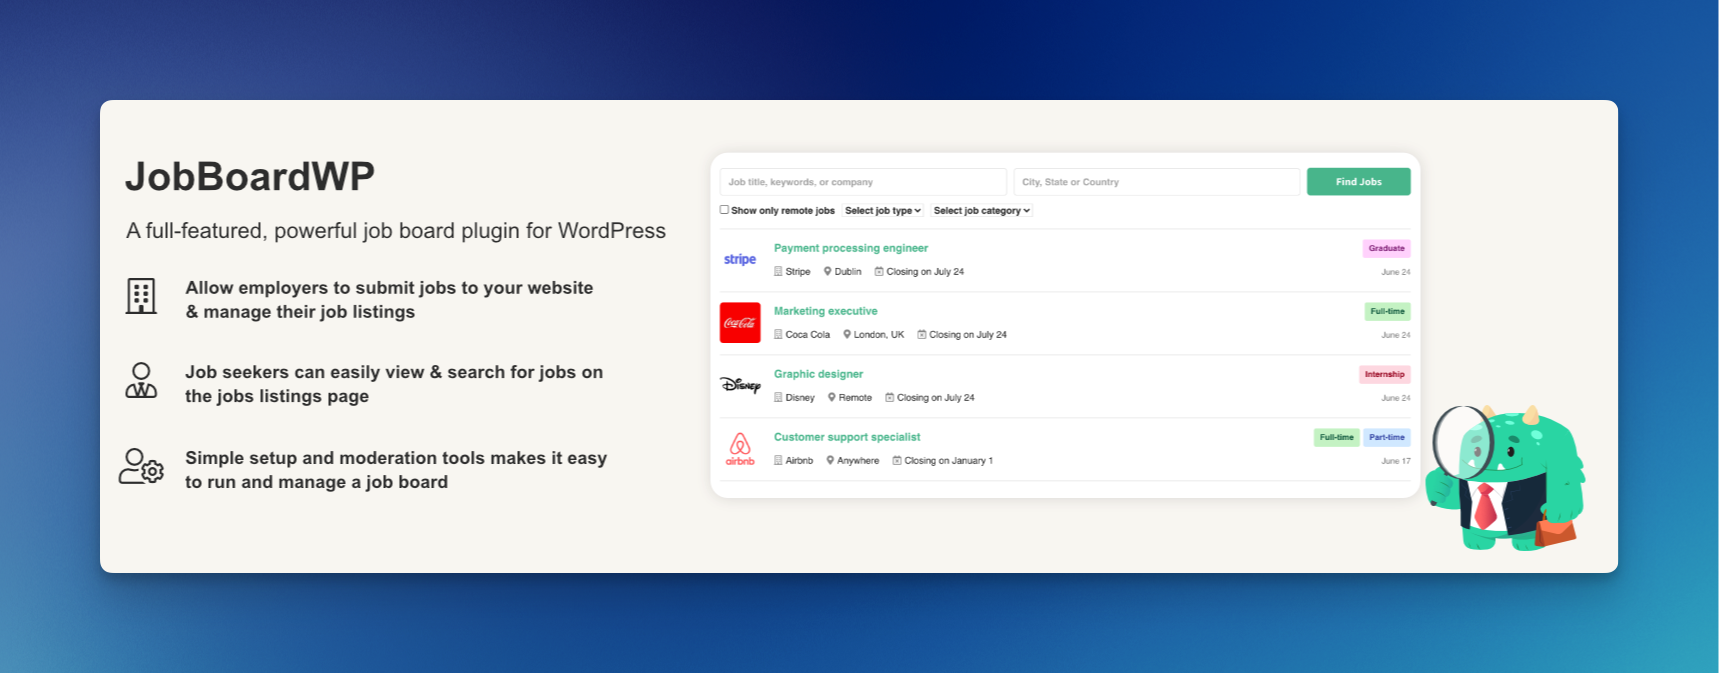Click calendar icon beside Closing on January 1
This screenshot has height=673, width=1719.
[x=897, y=460]
